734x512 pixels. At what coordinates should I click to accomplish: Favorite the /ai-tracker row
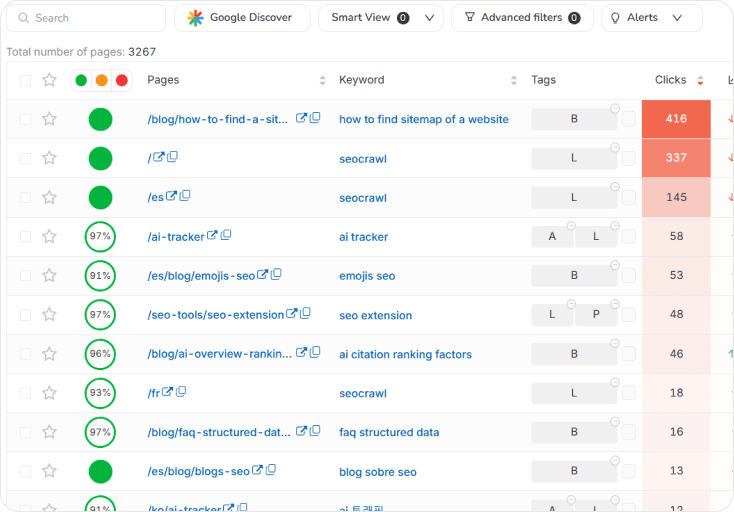49,236
